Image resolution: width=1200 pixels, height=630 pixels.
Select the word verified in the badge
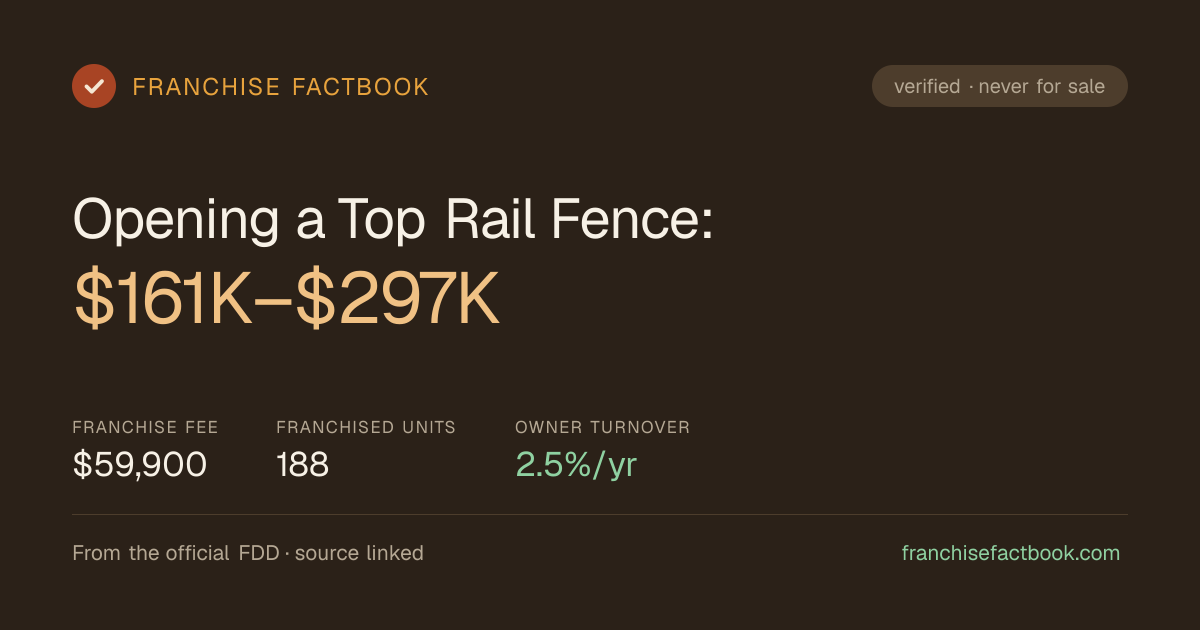point(927,86)
